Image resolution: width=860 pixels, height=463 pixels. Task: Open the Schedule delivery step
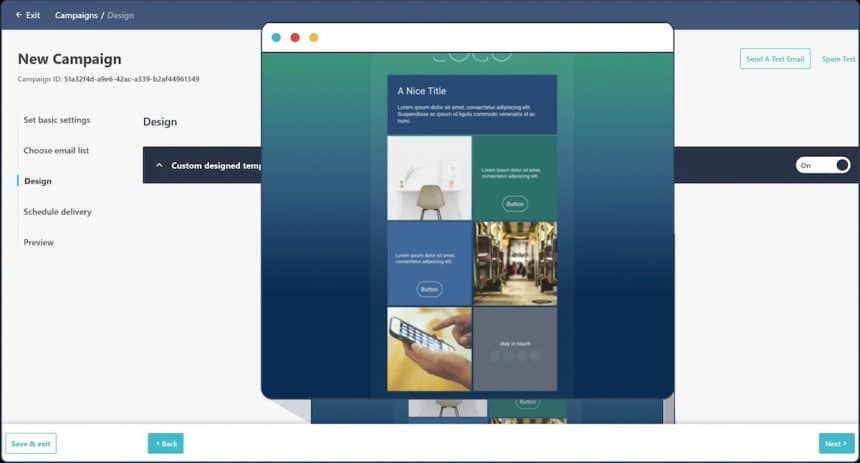[57, 212]
